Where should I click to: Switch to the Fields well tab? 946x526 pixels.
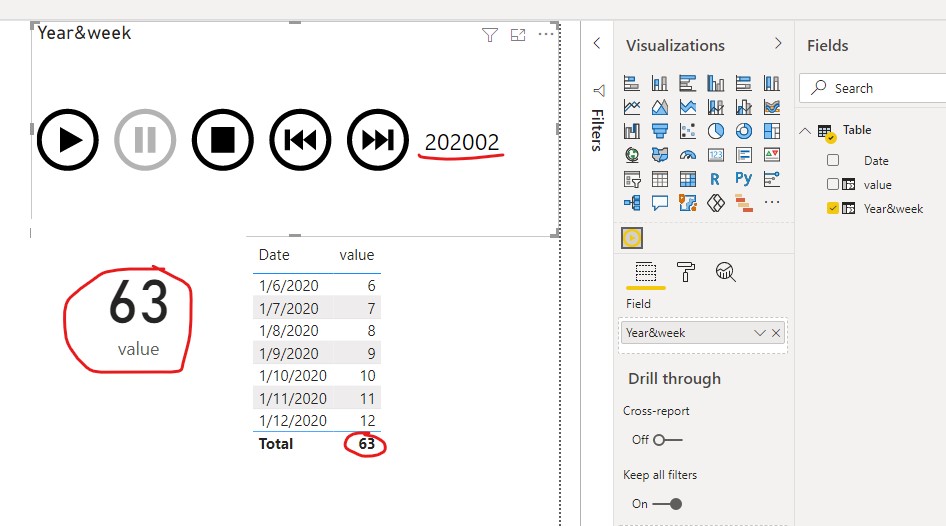pyautogui.click(x=646, y=273)
